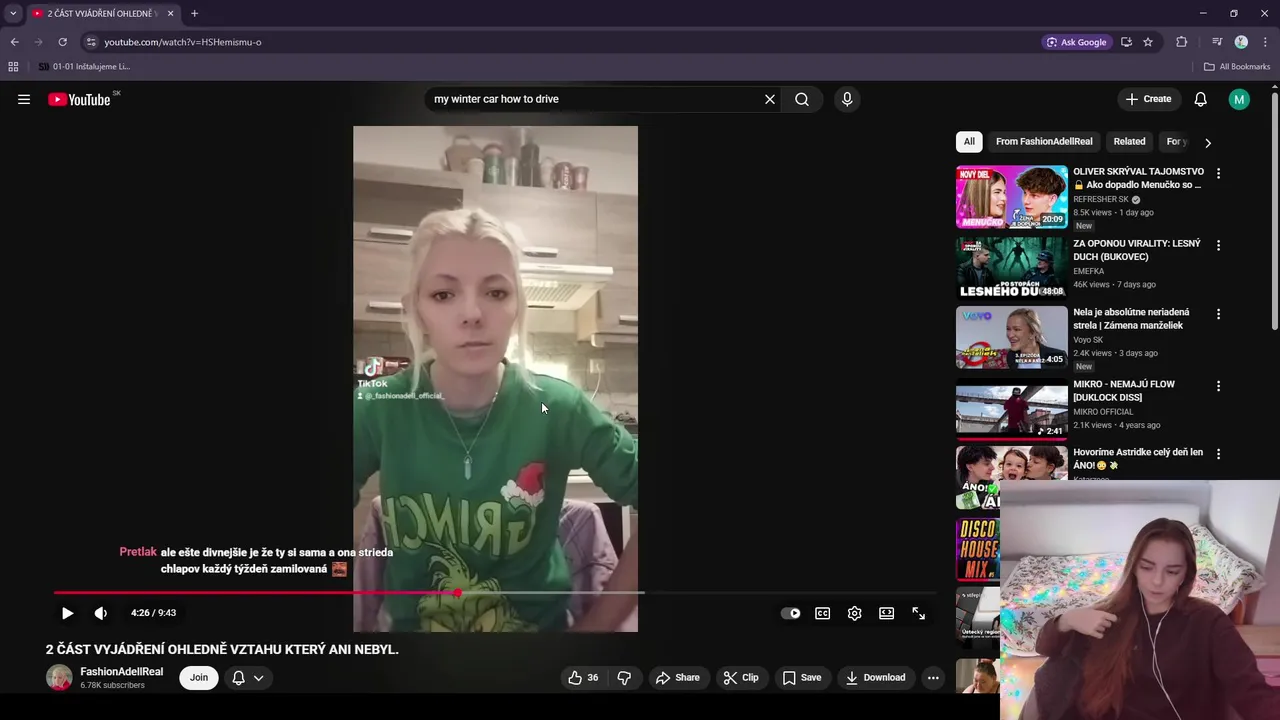Switch to theater mode
The image size is (1280, 720).
coord(886,613)
